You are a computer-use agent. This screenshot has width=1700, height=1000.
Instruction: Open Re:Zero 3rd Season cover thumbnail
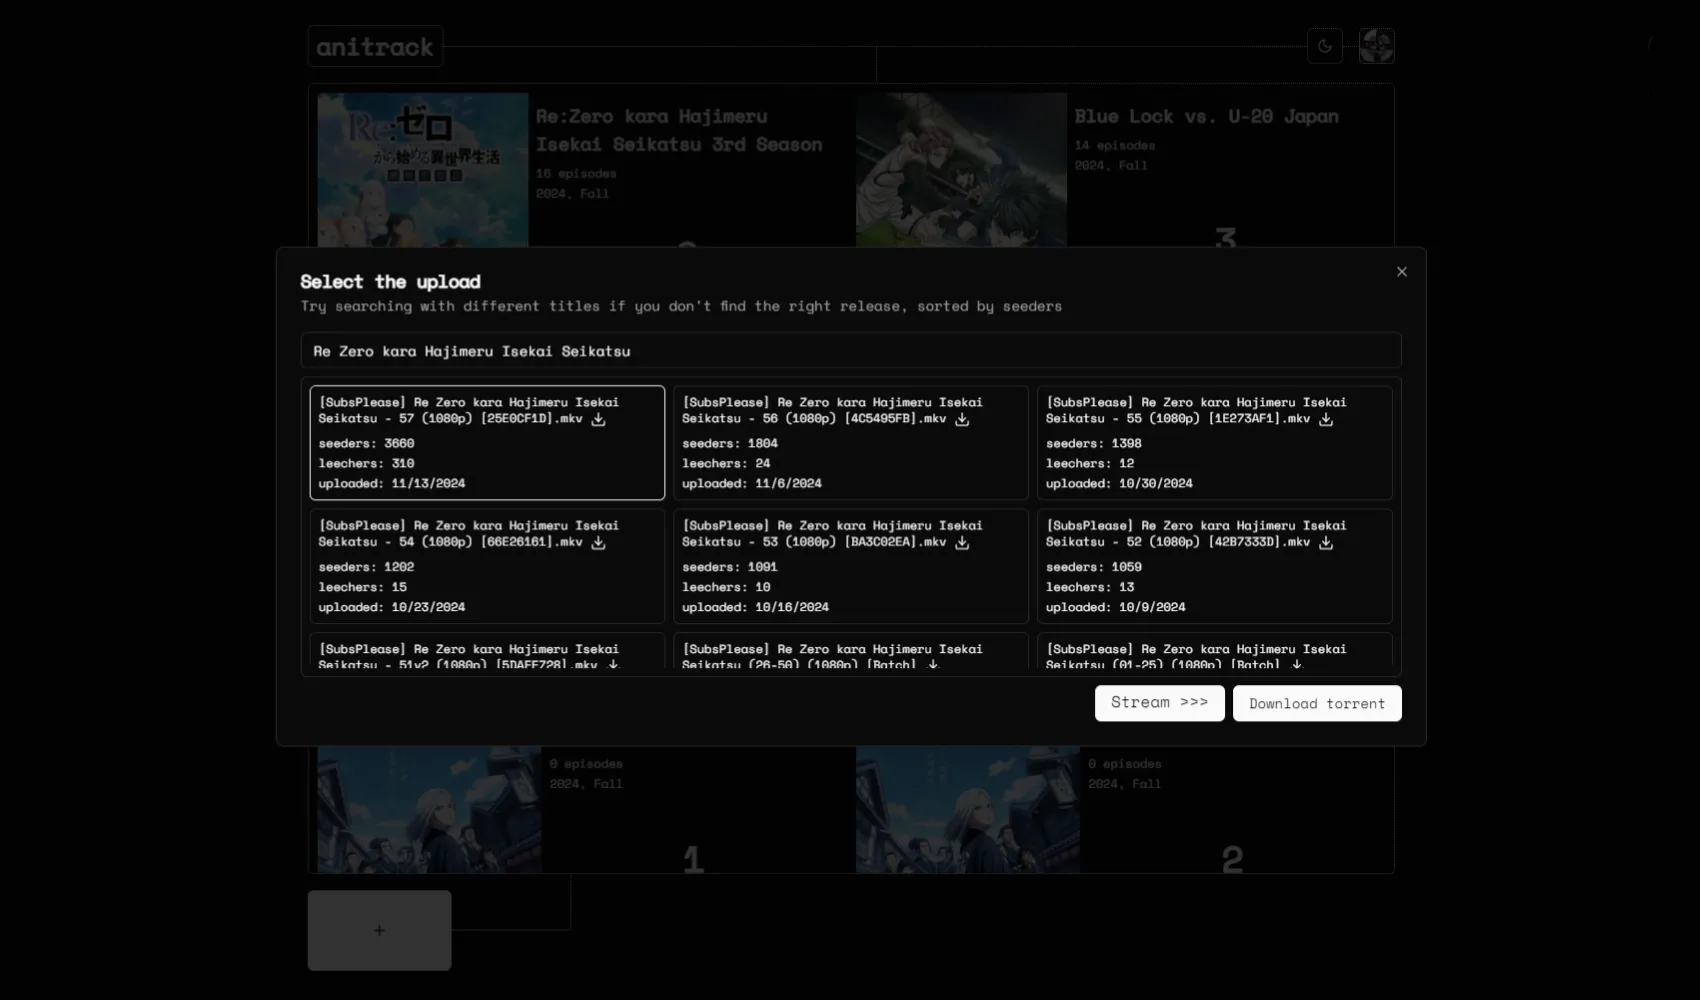423,170
